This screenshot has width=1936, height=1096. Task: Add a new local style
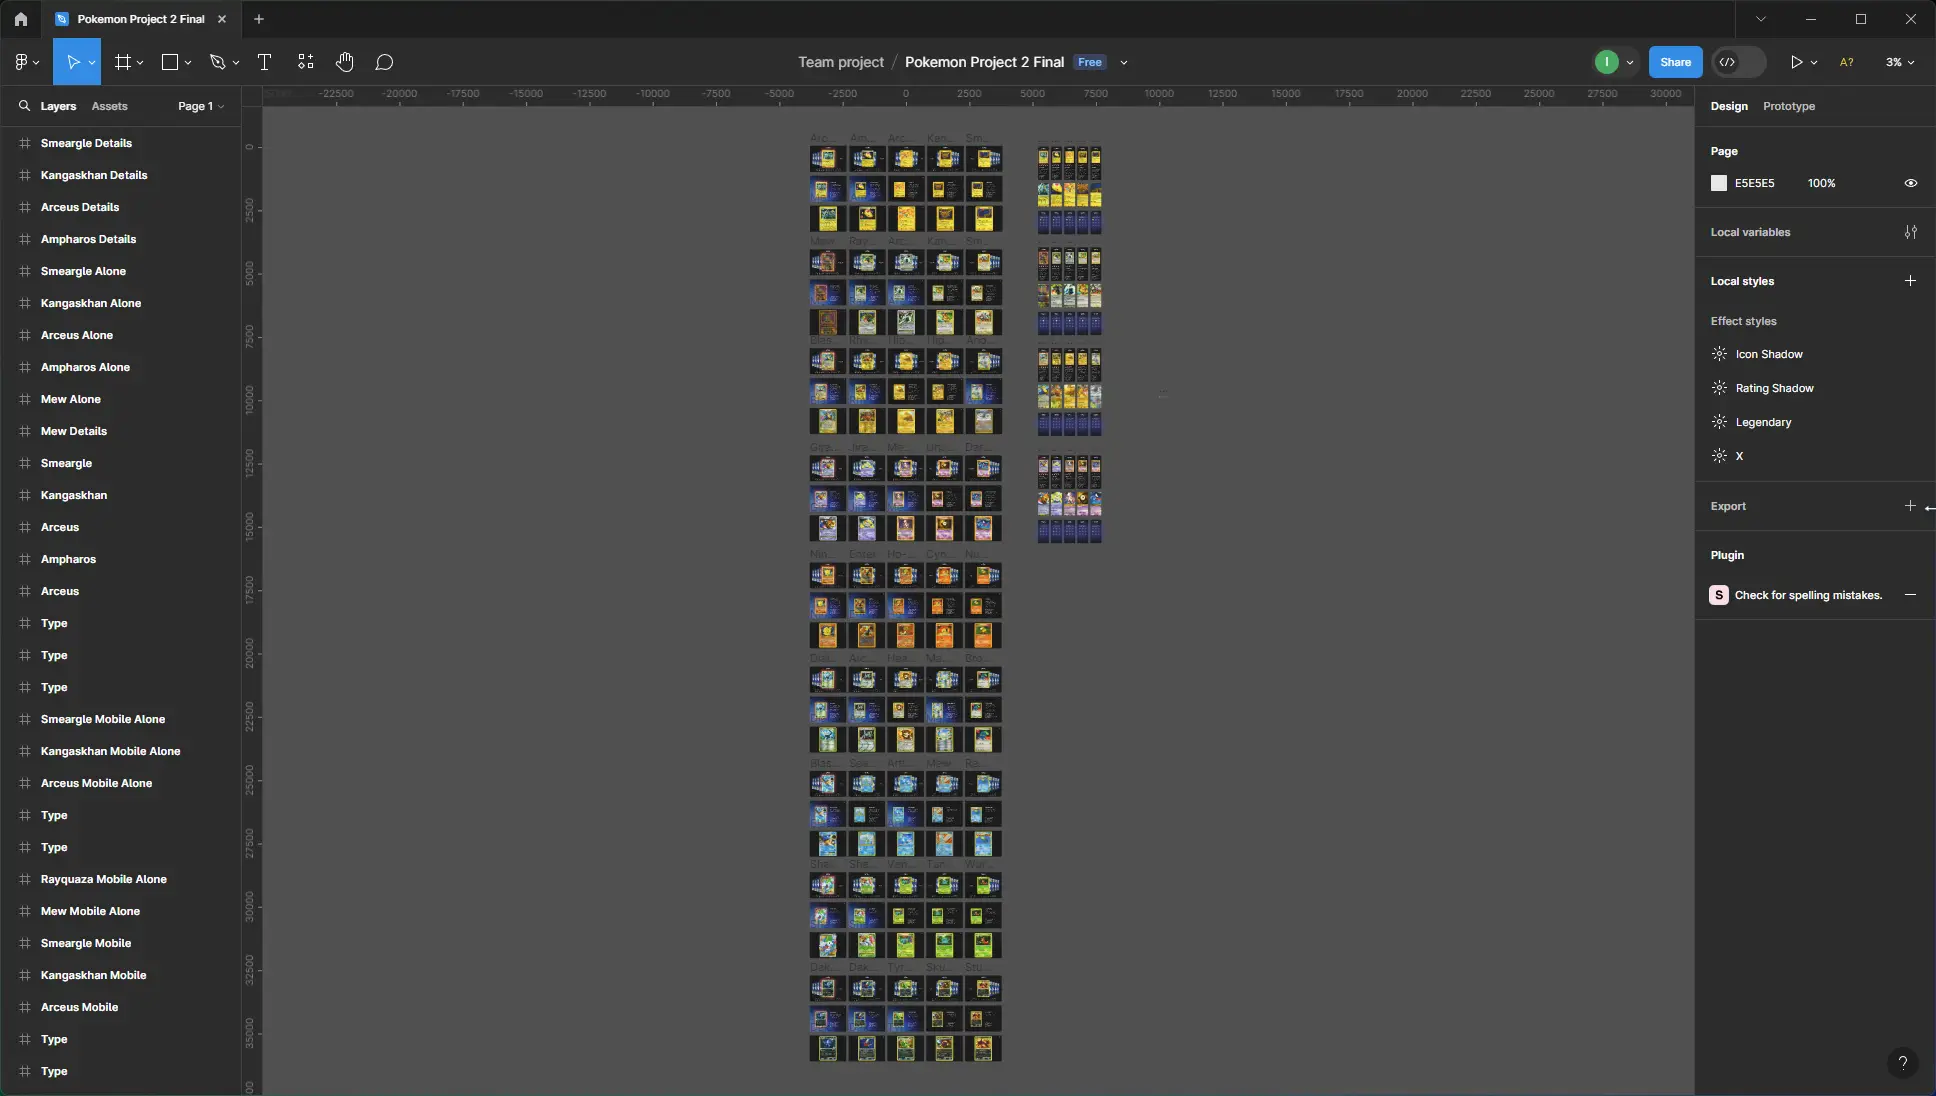click(1910, 281)
